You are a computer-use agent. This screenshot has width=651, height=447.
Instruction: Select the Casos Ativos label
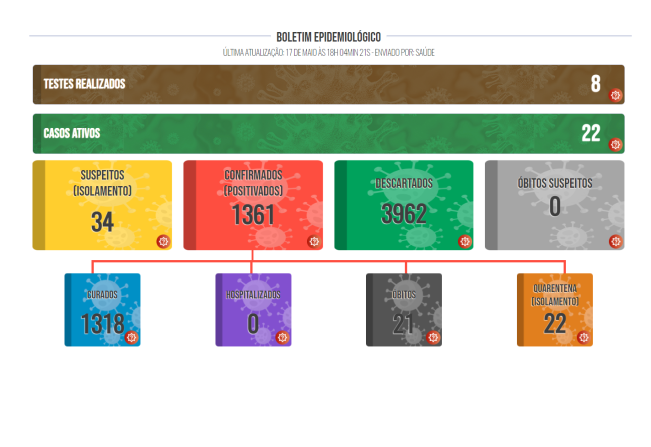click(x=72, y=133)
